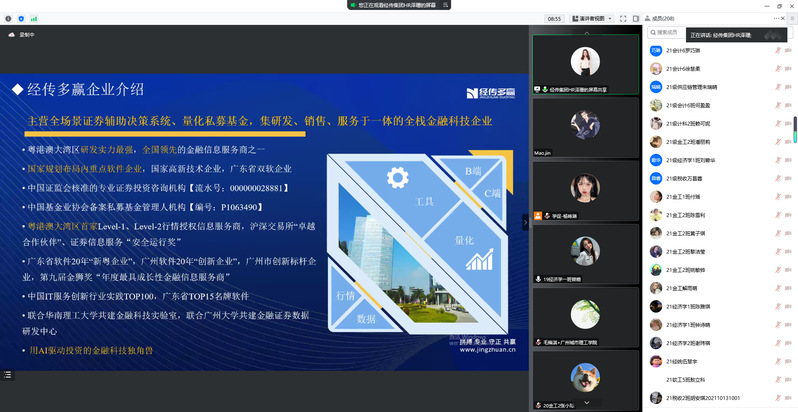This screenshot has width=798, height=412.
Task: Click the B端 label on the slide graphic
Action: click(x=473, y=171)
